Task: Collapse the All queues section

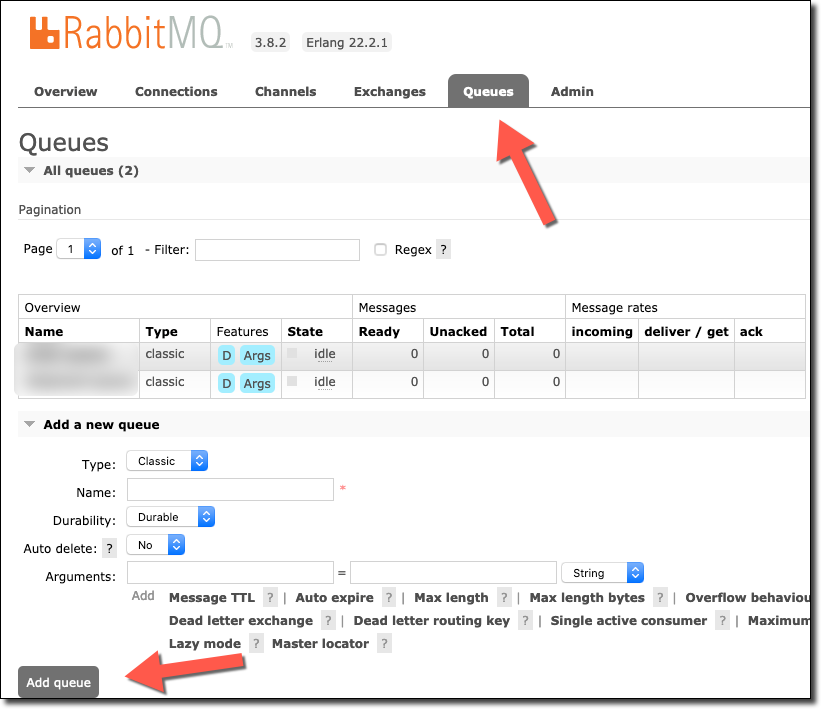Action: click(x=91, y=171)
